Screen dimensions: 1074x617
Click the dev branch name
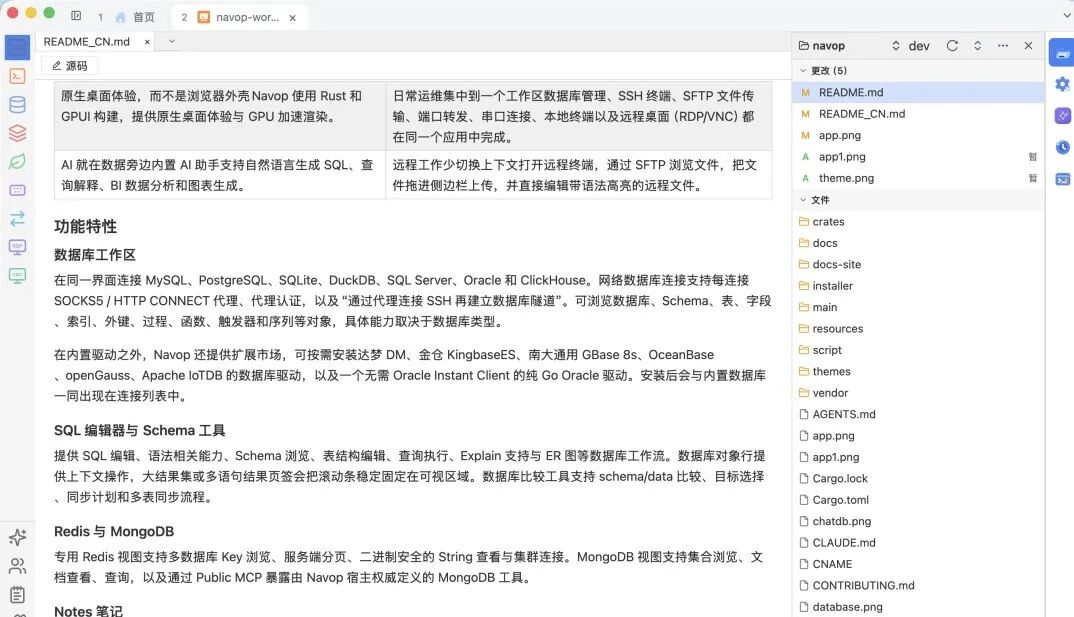tap(919, 46)
